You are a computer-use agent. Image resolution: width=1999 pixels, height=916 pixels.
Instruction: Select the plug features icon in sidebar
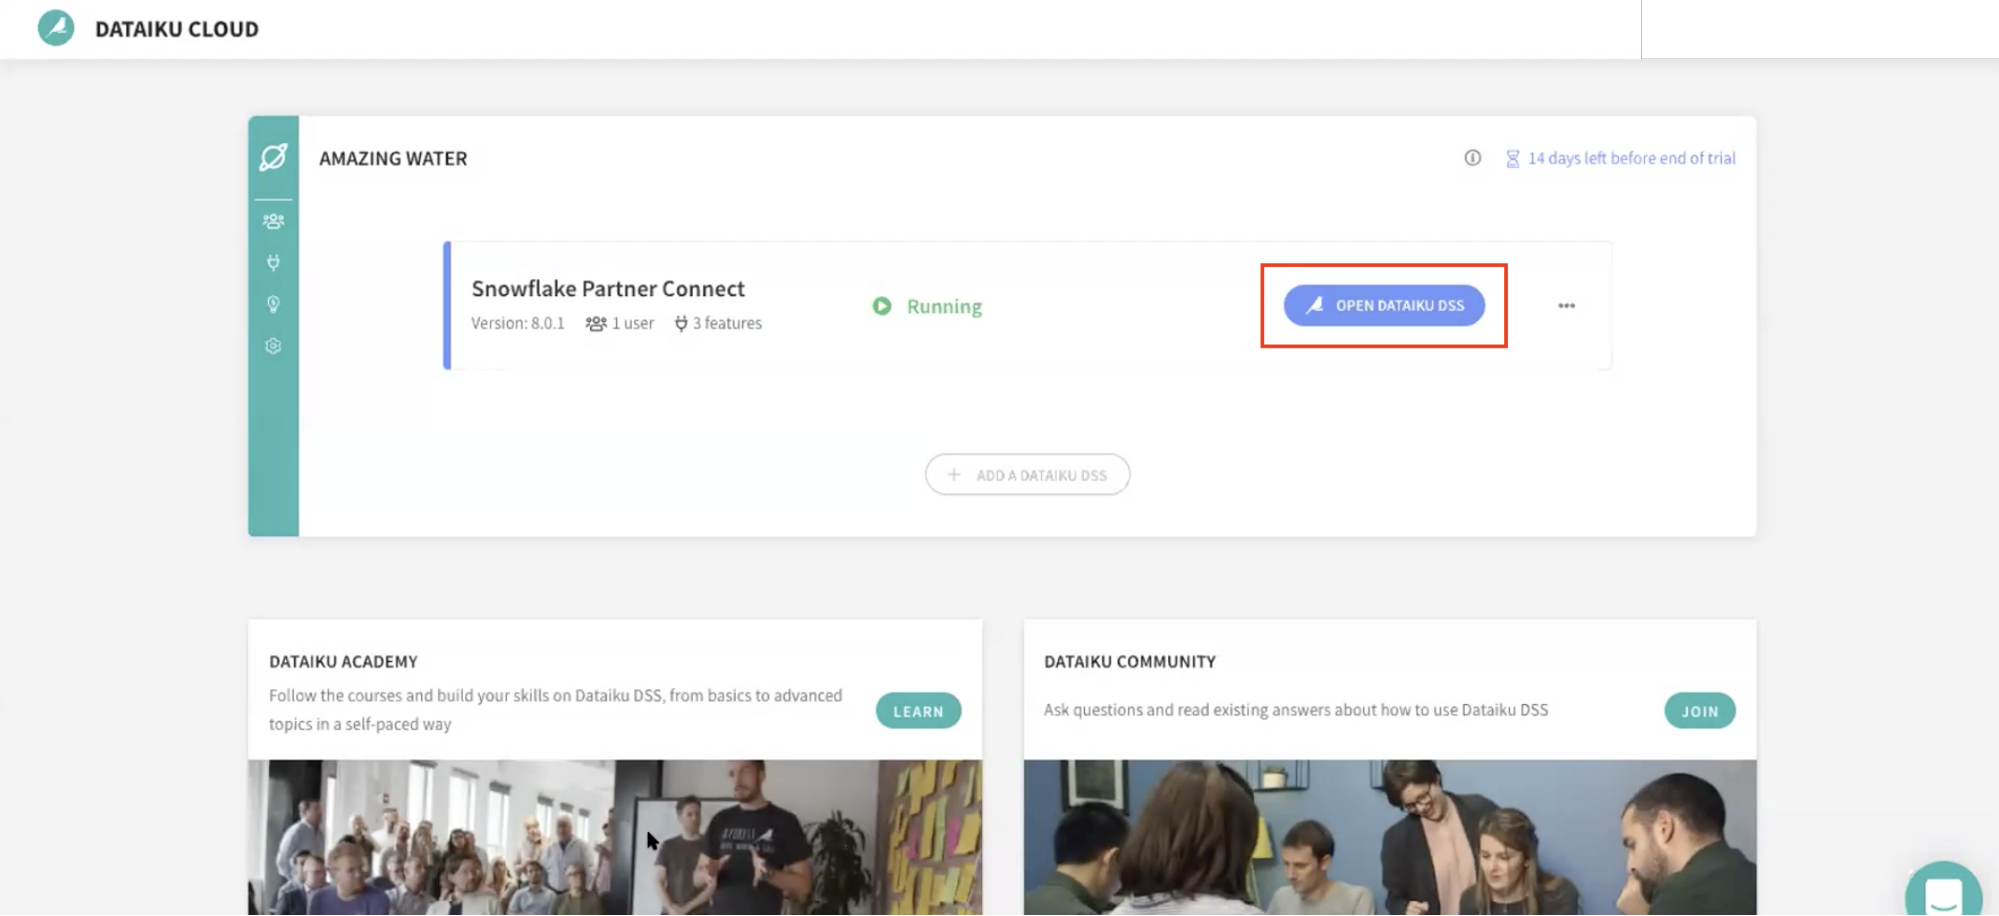(x=273, y=263)
